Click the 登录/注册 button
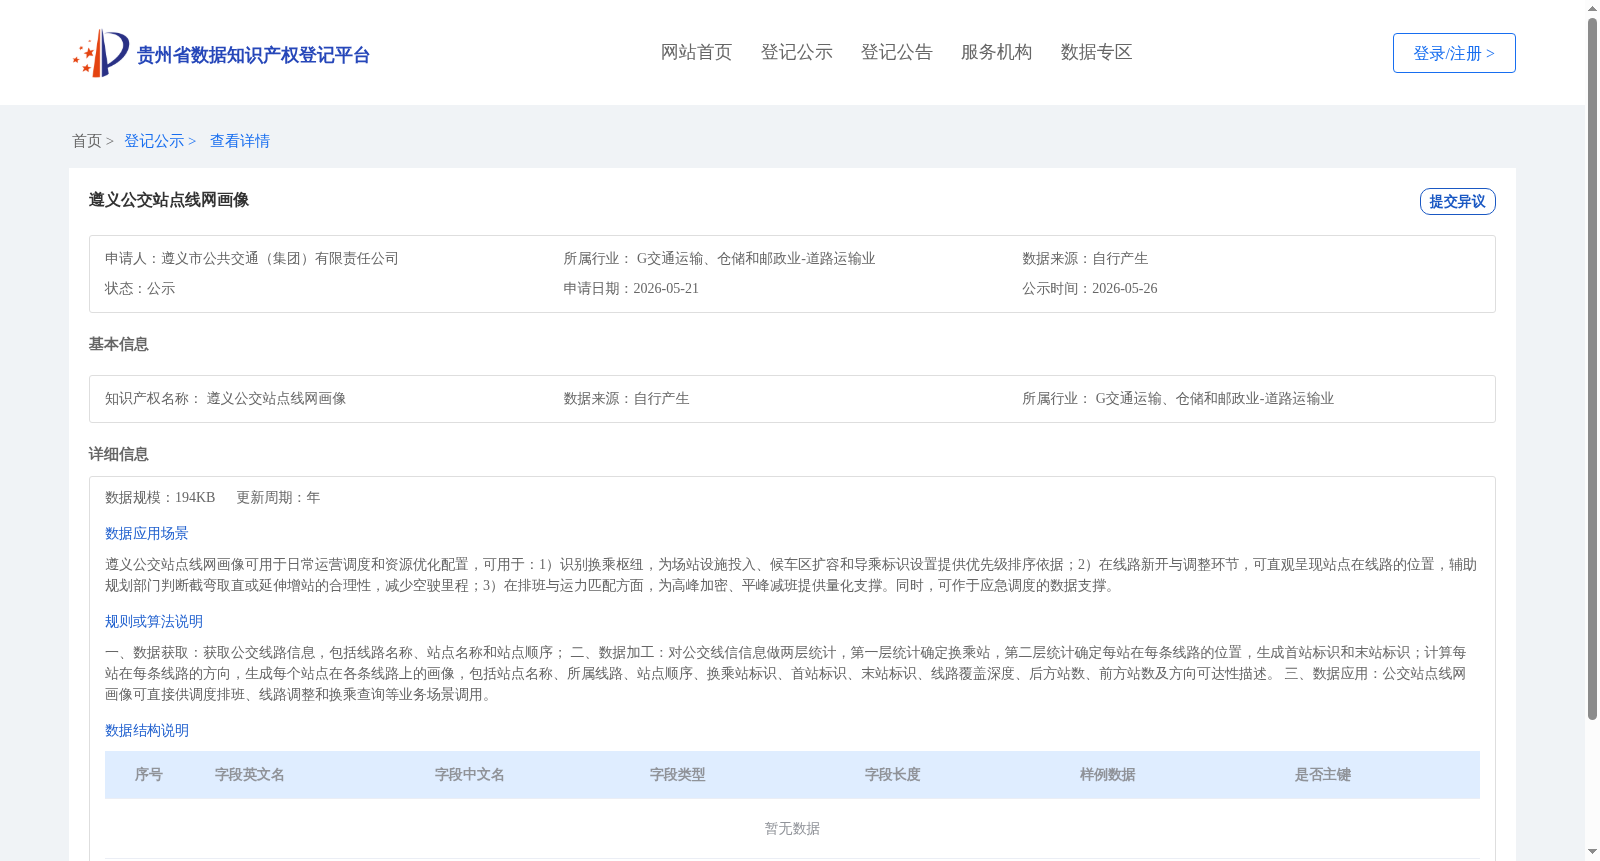1600x861 pixels. tap(1454, 53)
